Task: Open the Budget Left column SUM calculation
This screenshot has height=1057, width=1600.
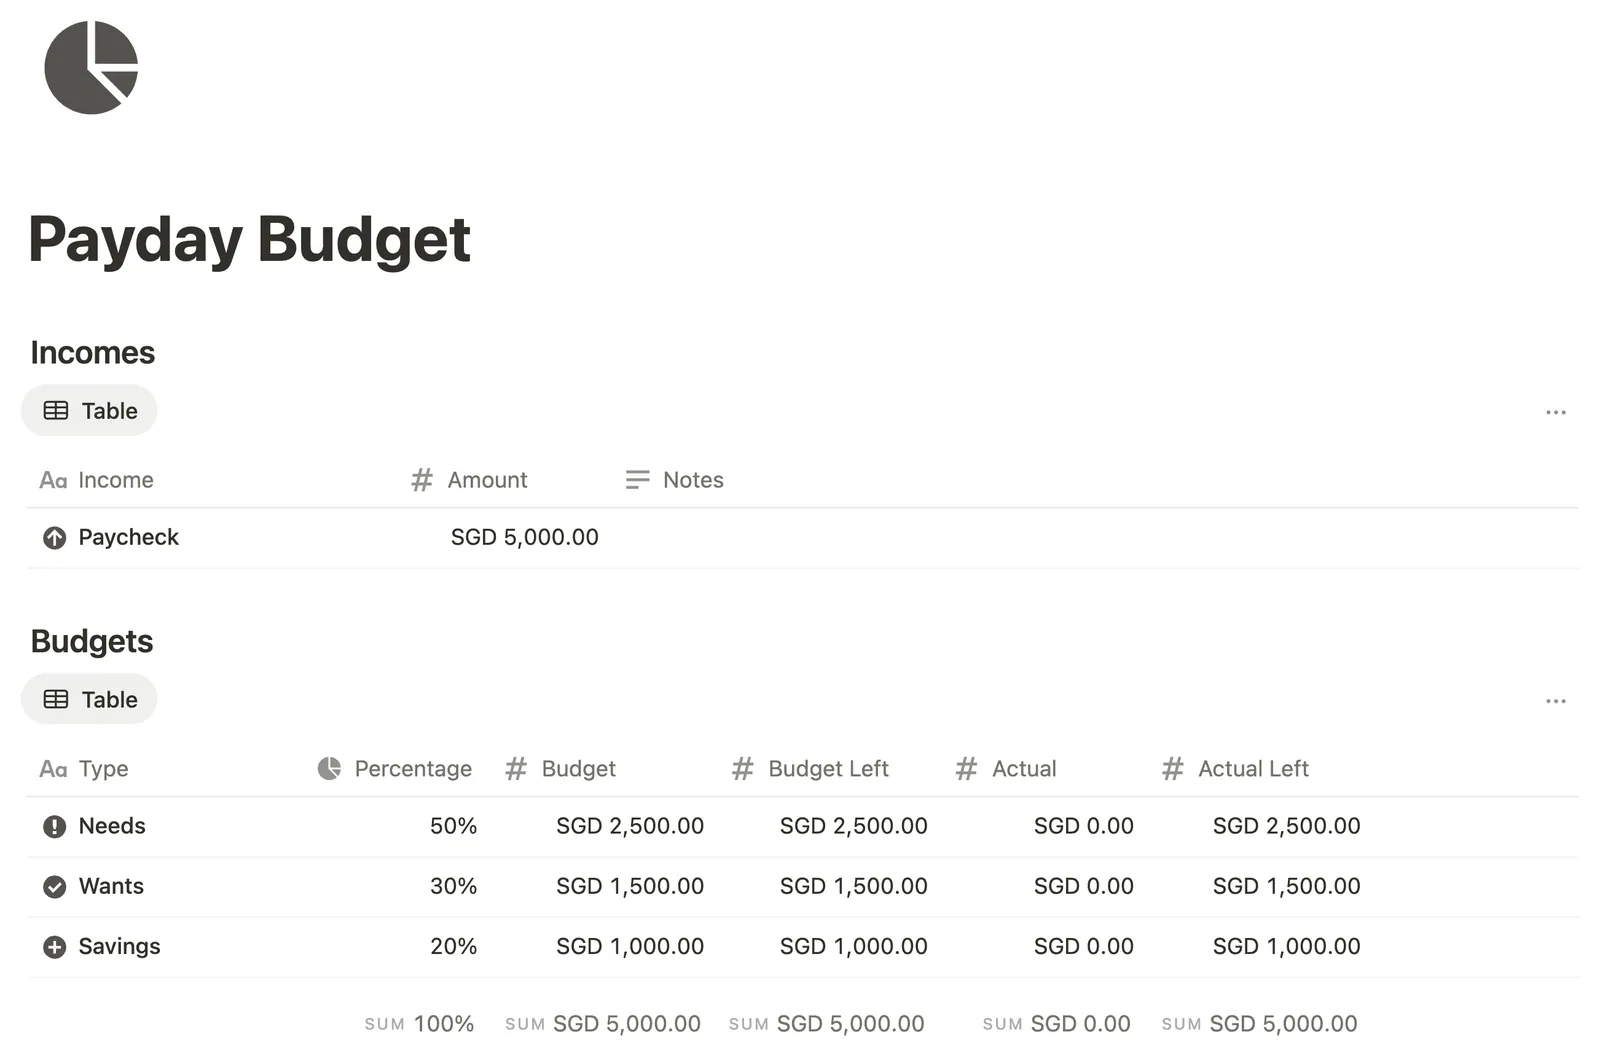Action: [826, 1024]
